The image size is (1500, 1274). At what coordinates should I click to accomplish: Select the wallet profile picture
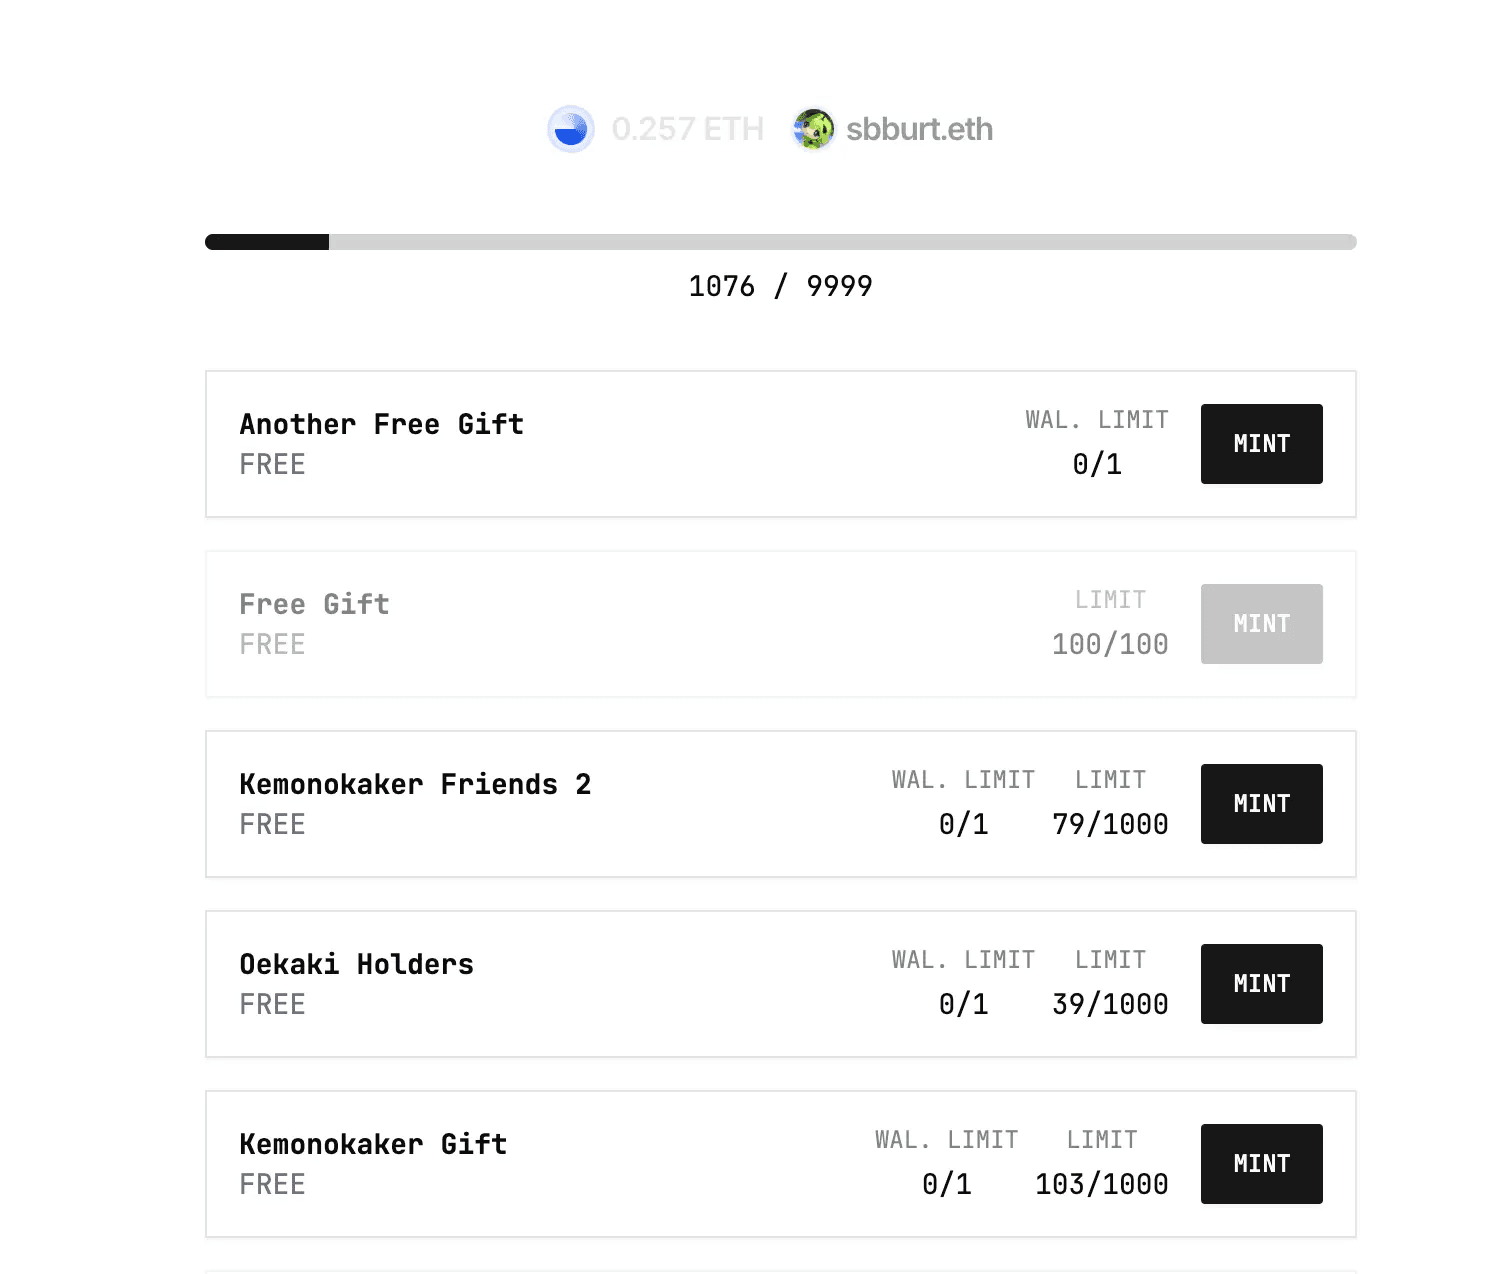pyautogui.click(x=814, y=128)
